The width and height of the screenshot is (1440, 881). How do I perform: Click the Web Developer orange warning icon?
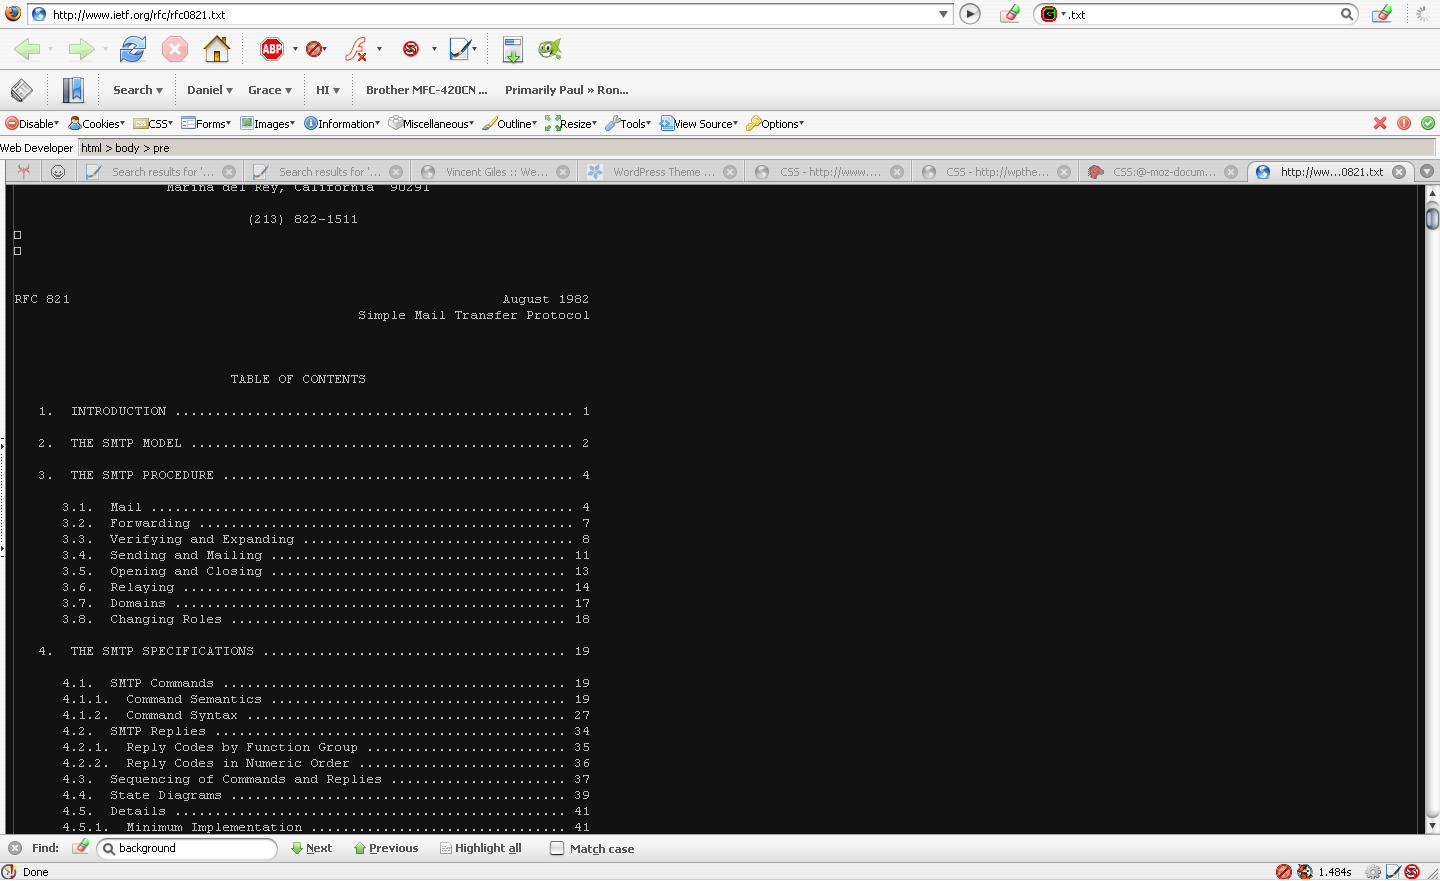(1404, 123)
